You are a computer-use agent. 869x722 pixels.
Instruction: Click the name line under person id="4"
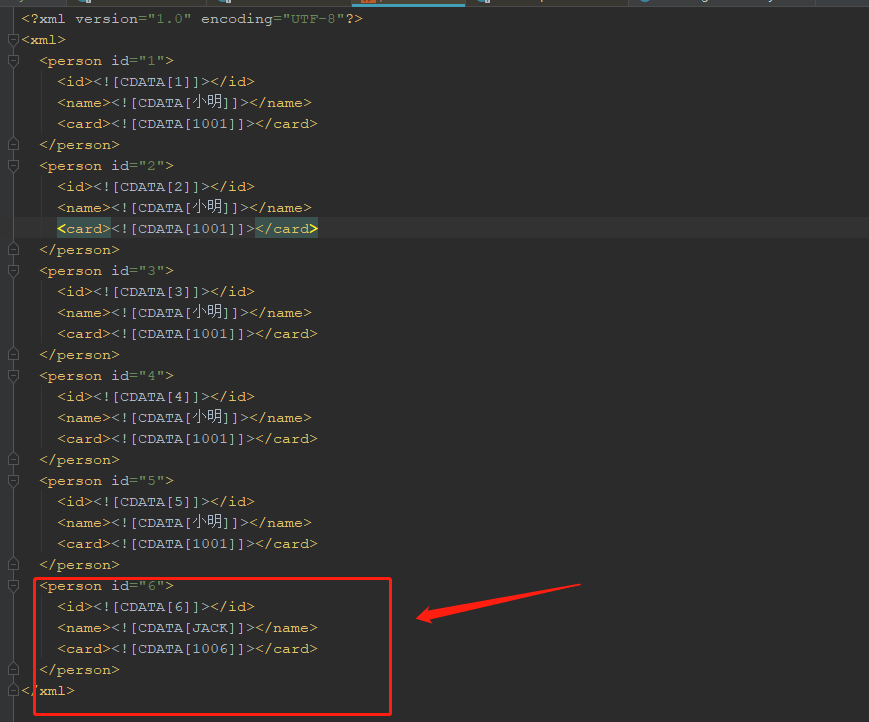click(x=184, y=418)
